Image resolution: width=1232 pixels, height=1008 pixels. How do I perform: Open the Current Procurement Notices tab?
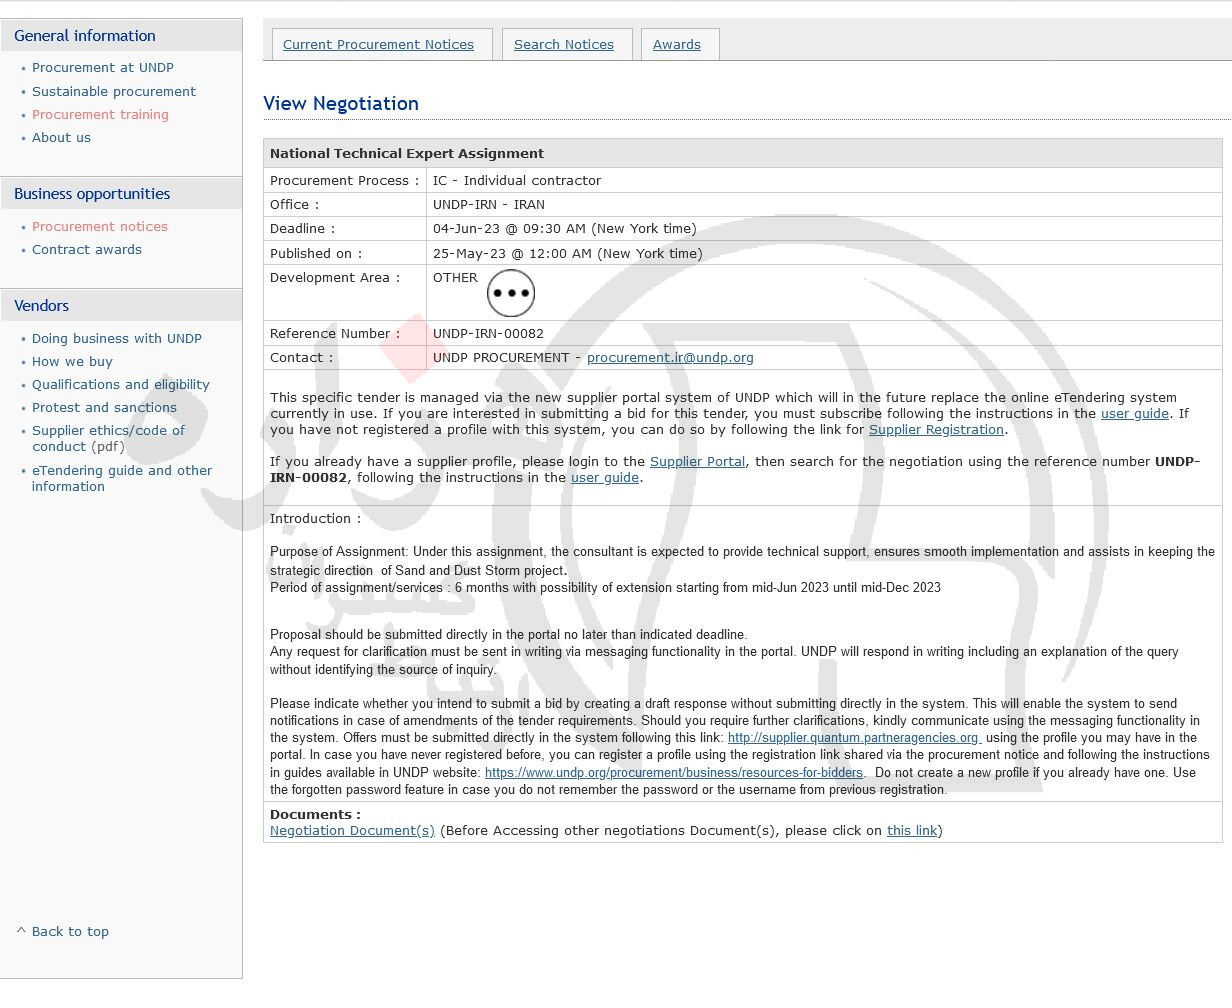(378, 45)
